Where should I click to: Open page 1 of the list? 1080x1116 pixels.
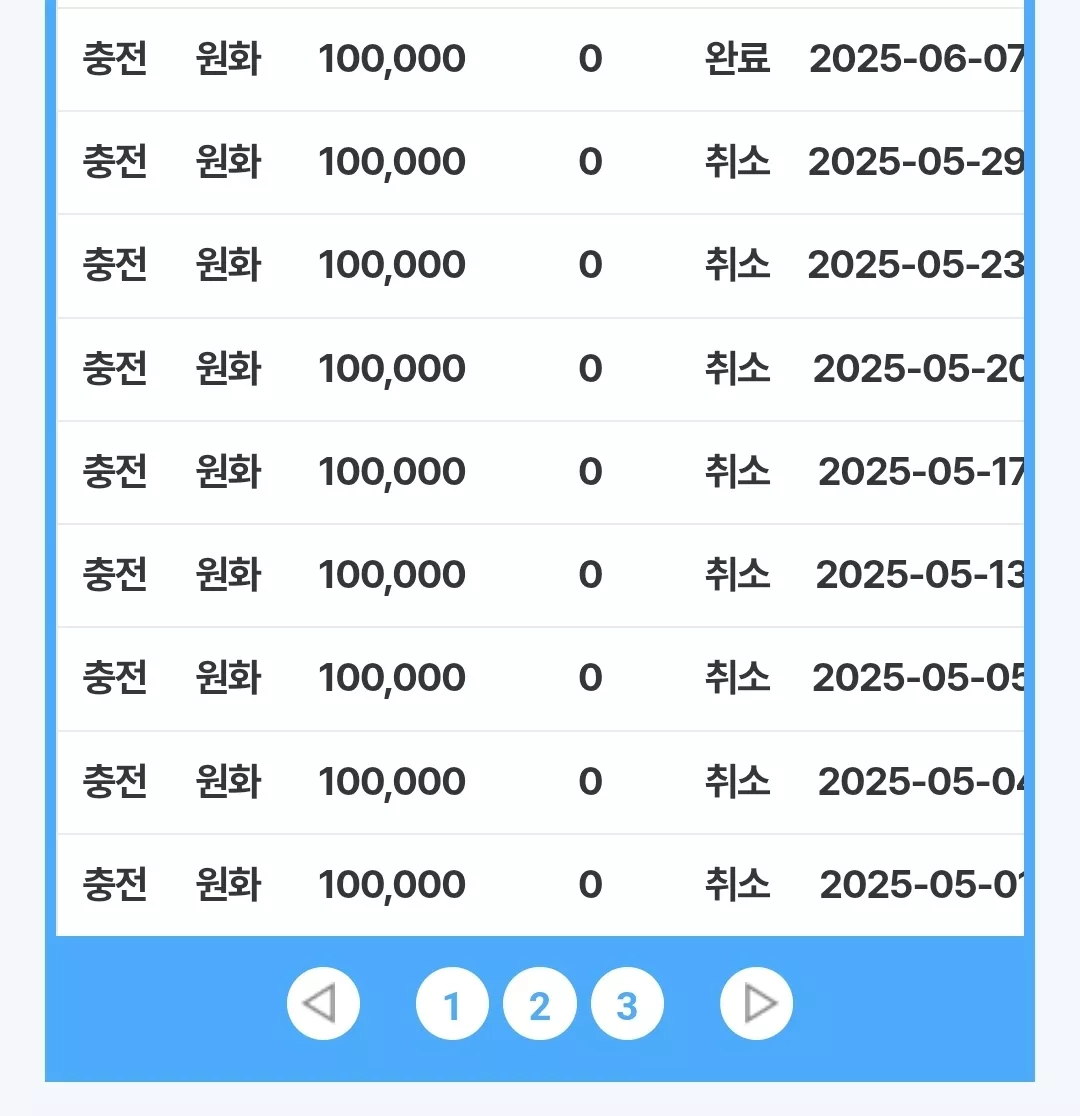452,1004
